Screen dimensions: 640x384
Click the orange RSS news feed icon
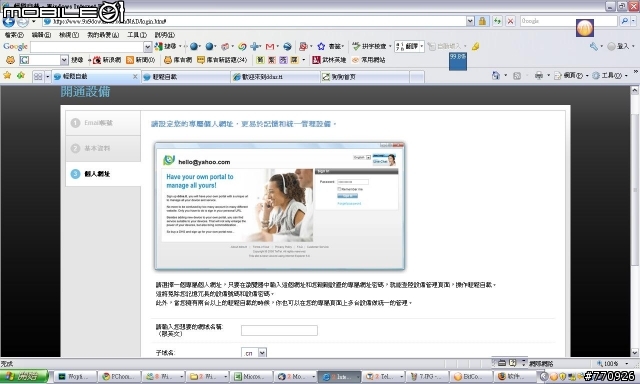pos(130,60)
